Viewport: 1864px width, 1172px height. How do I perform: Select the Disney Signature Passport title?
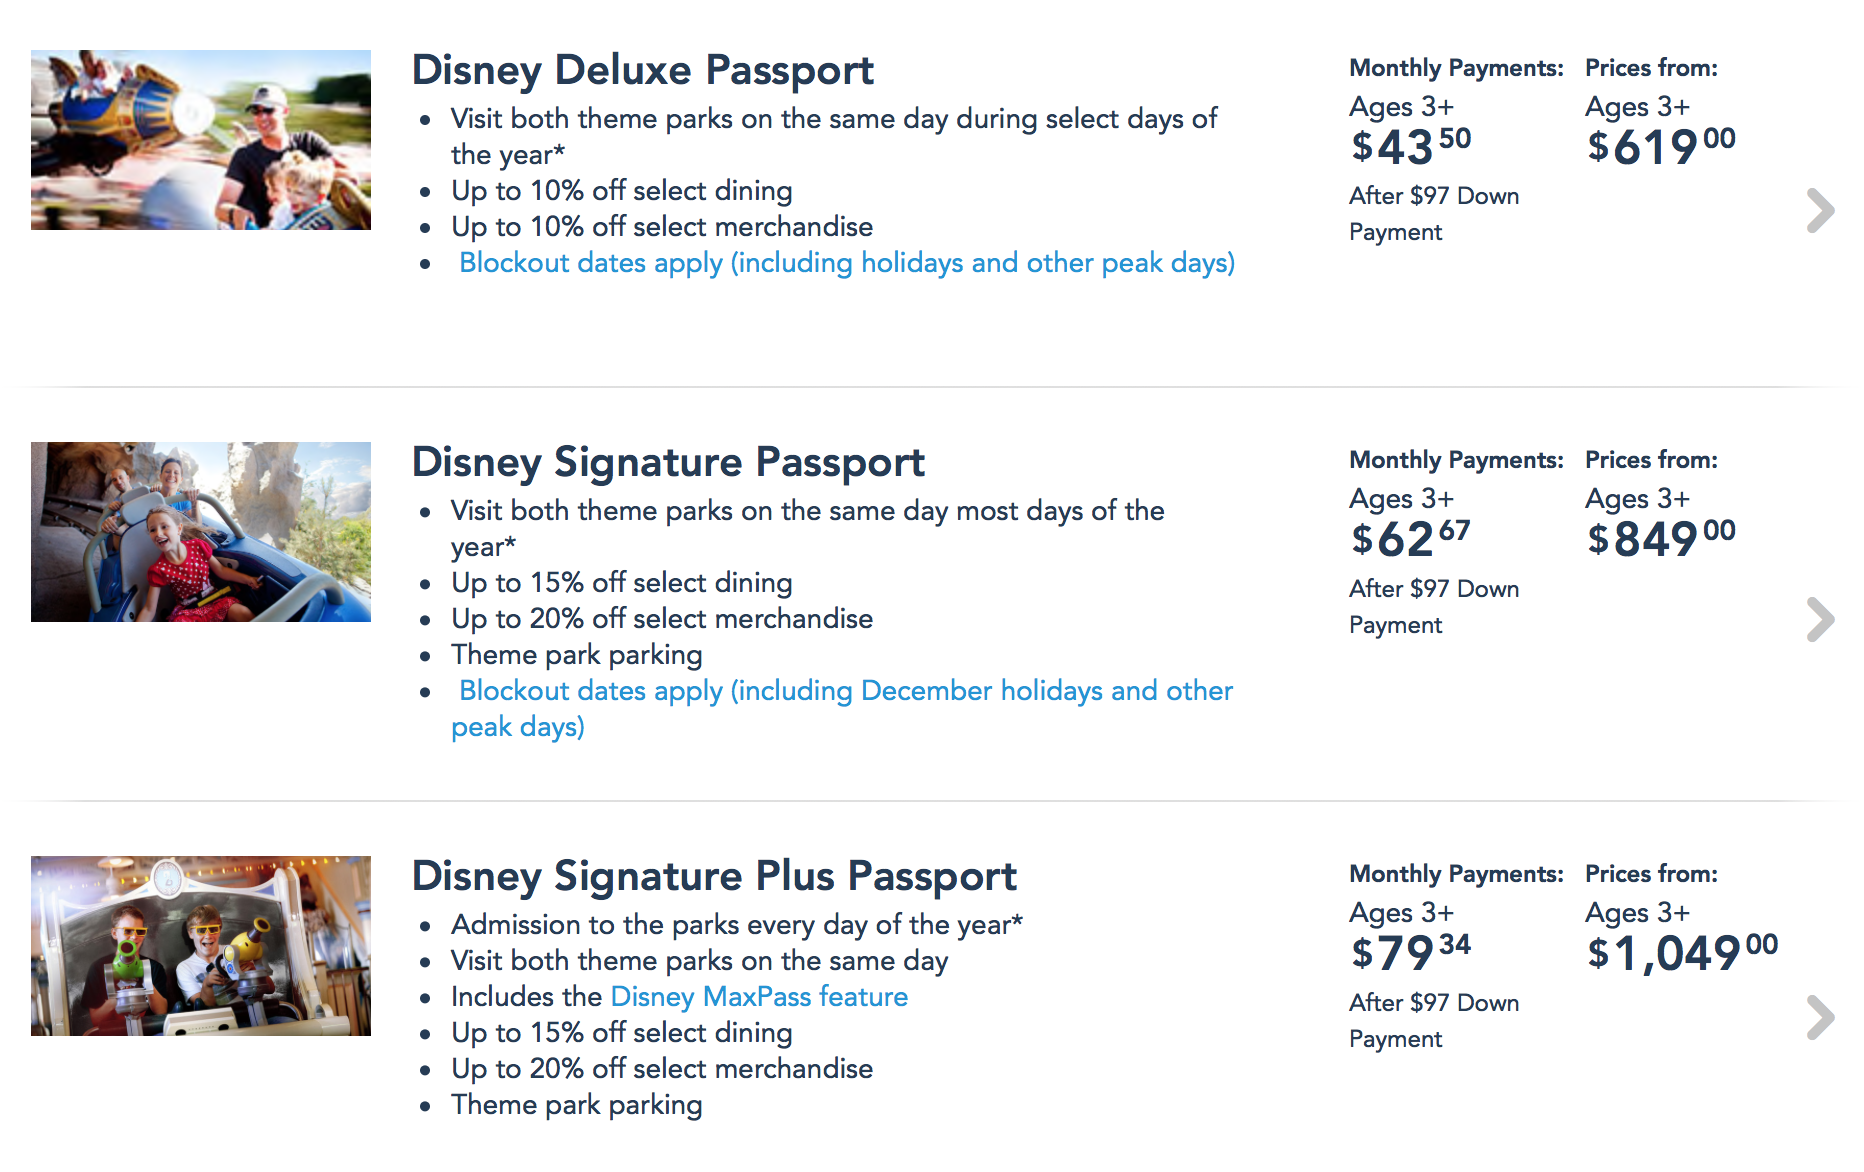click(x=668, y=462)
